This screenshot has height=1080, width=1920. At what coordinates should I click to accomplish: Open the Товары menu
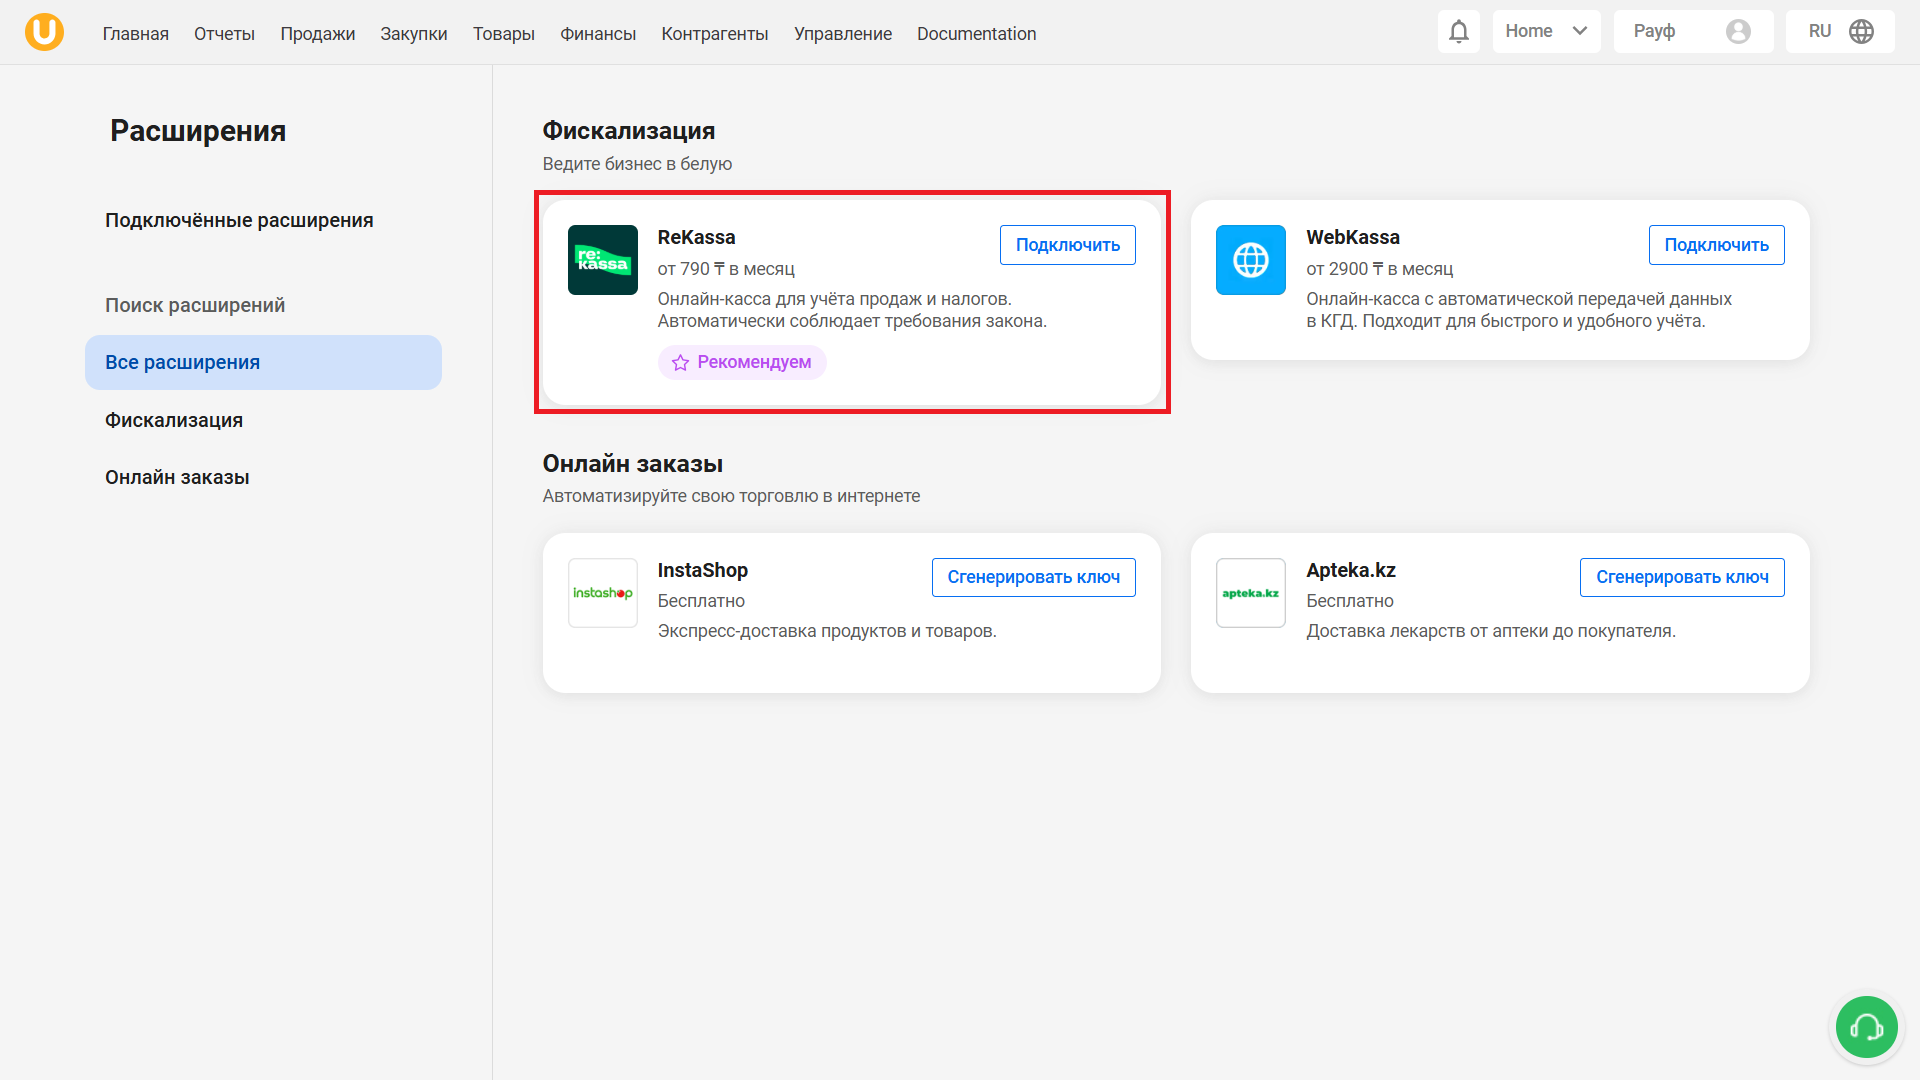(x=503, y=34)
